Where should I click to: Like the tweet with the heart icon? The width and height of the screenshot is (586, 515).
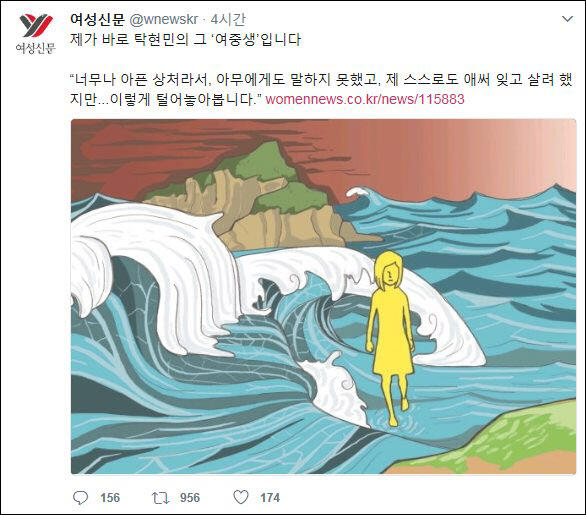241,497
